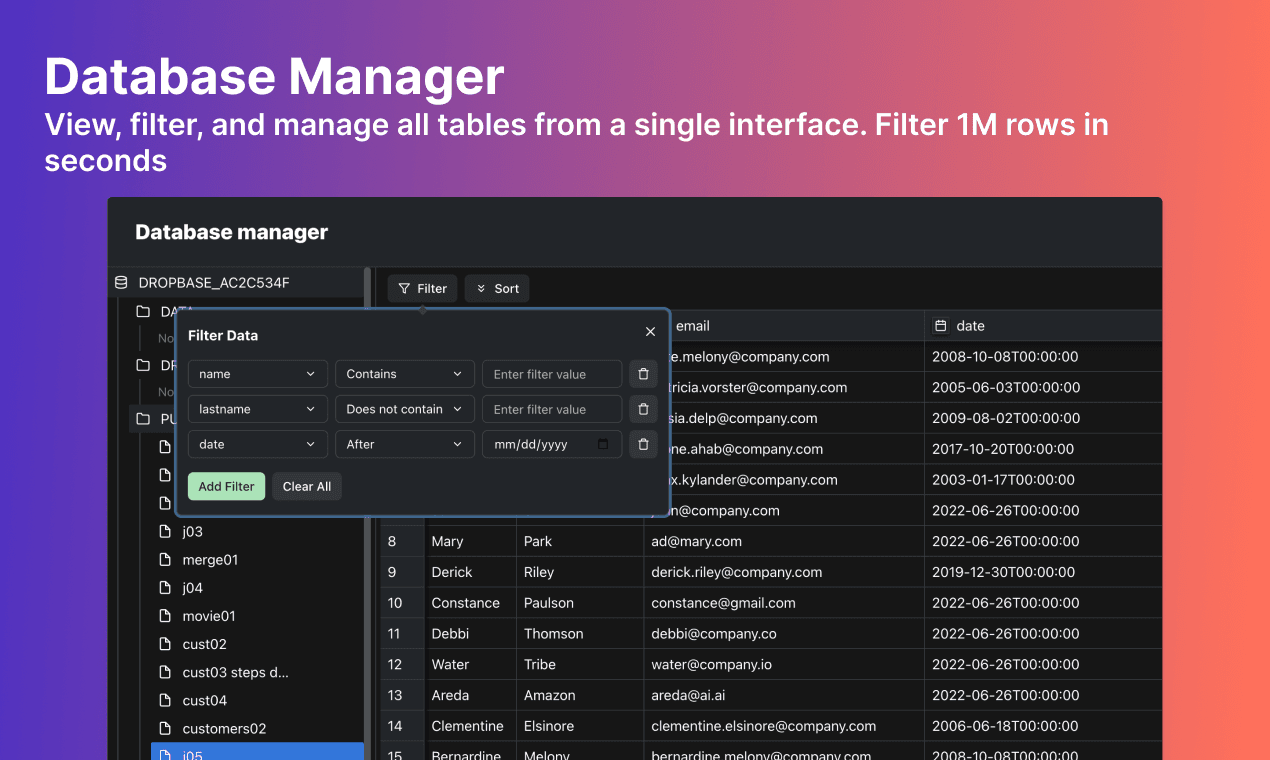
Task: Select the movie01 table in the tree
Action: (257, 616)
